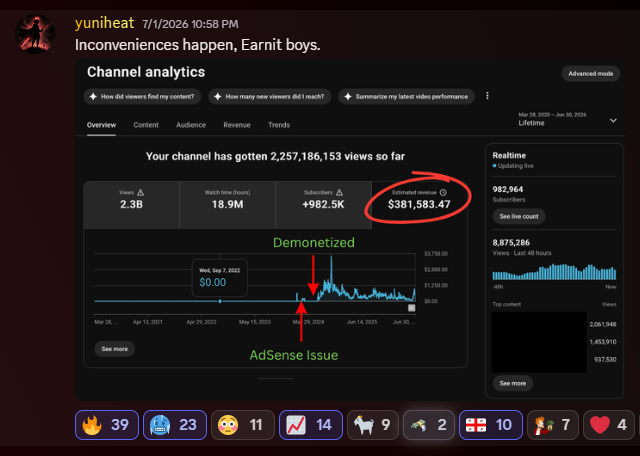Image resolution: width=640 pixels, height=456 pixels.
Task: Select the Watch time 18.9M card
Action: pyautogui.click(x=227, y=205)
